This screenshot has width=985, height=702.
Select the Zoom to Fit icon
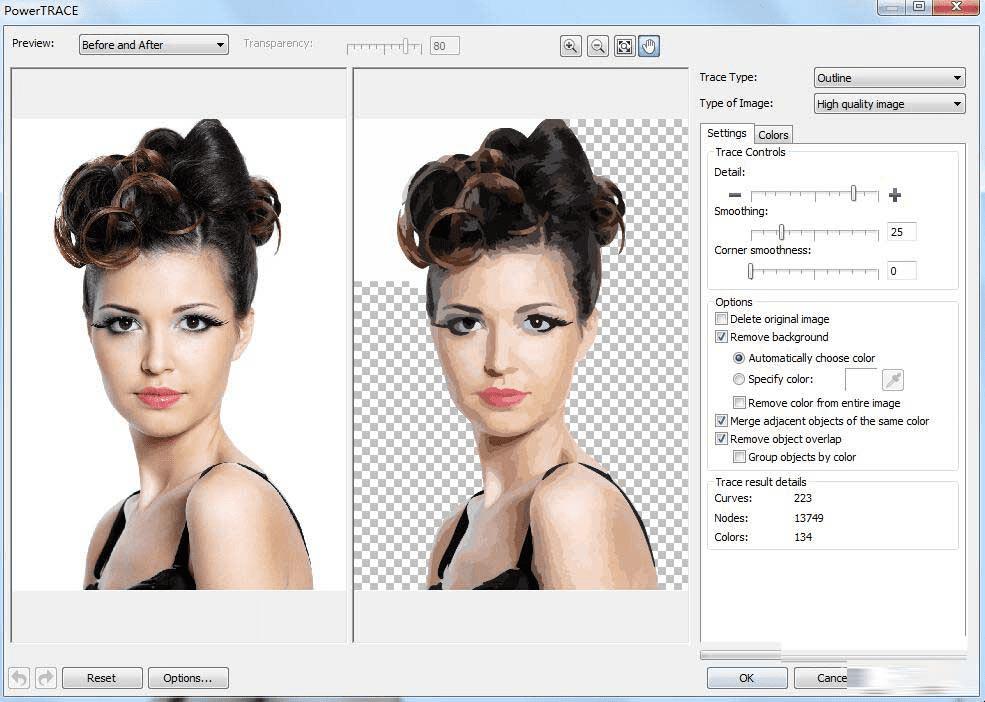point(625,46)
